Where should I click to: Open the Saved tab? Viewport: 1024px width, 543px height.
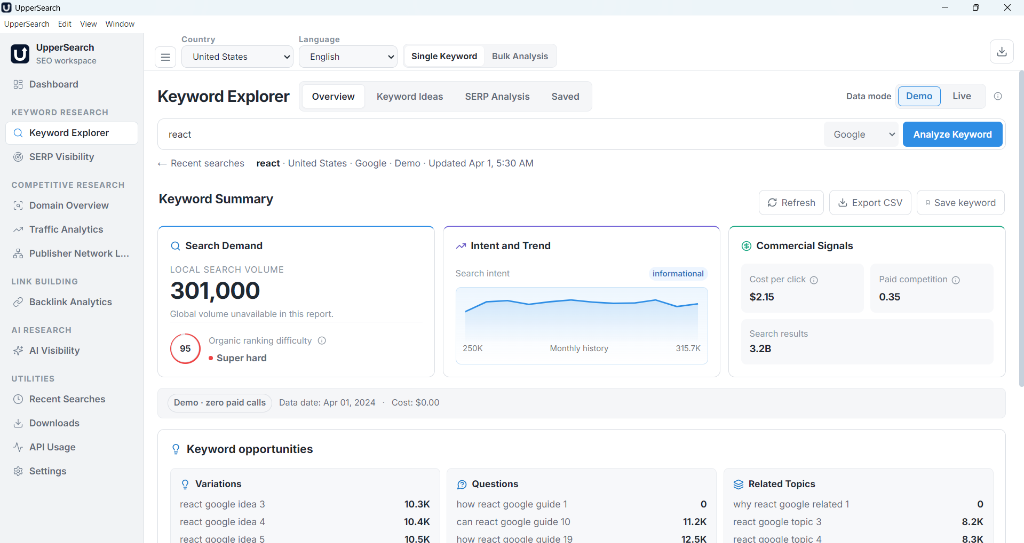pyautogui.click(x=565, y=97)
